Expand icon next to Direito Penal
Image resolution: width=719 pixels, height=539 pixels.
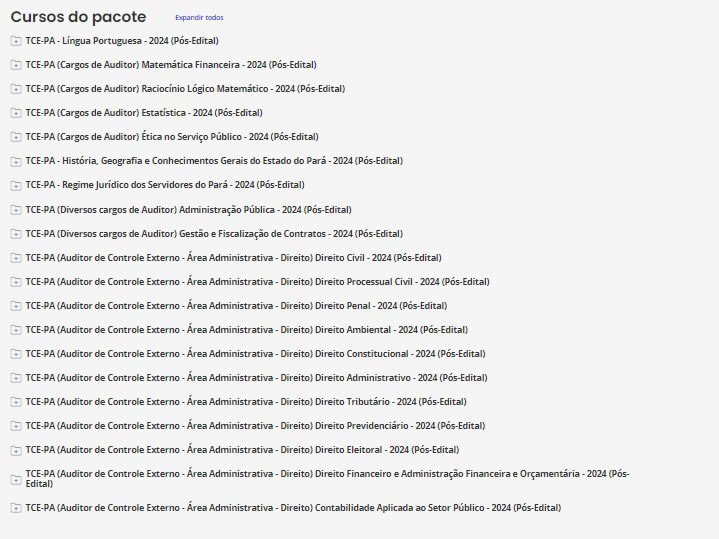click(x=15, y=306)
